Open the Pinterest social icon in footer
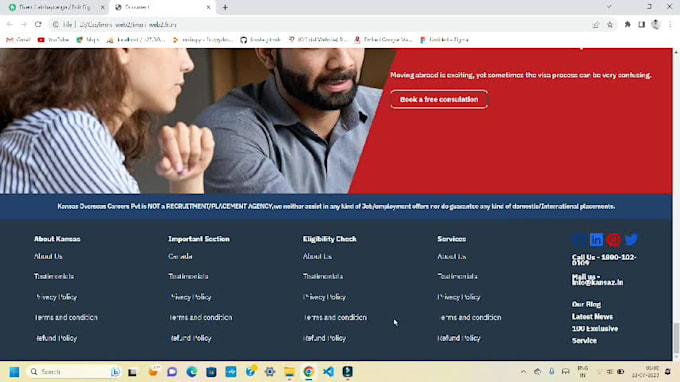680x382 pixels. (x=613, y=240)
